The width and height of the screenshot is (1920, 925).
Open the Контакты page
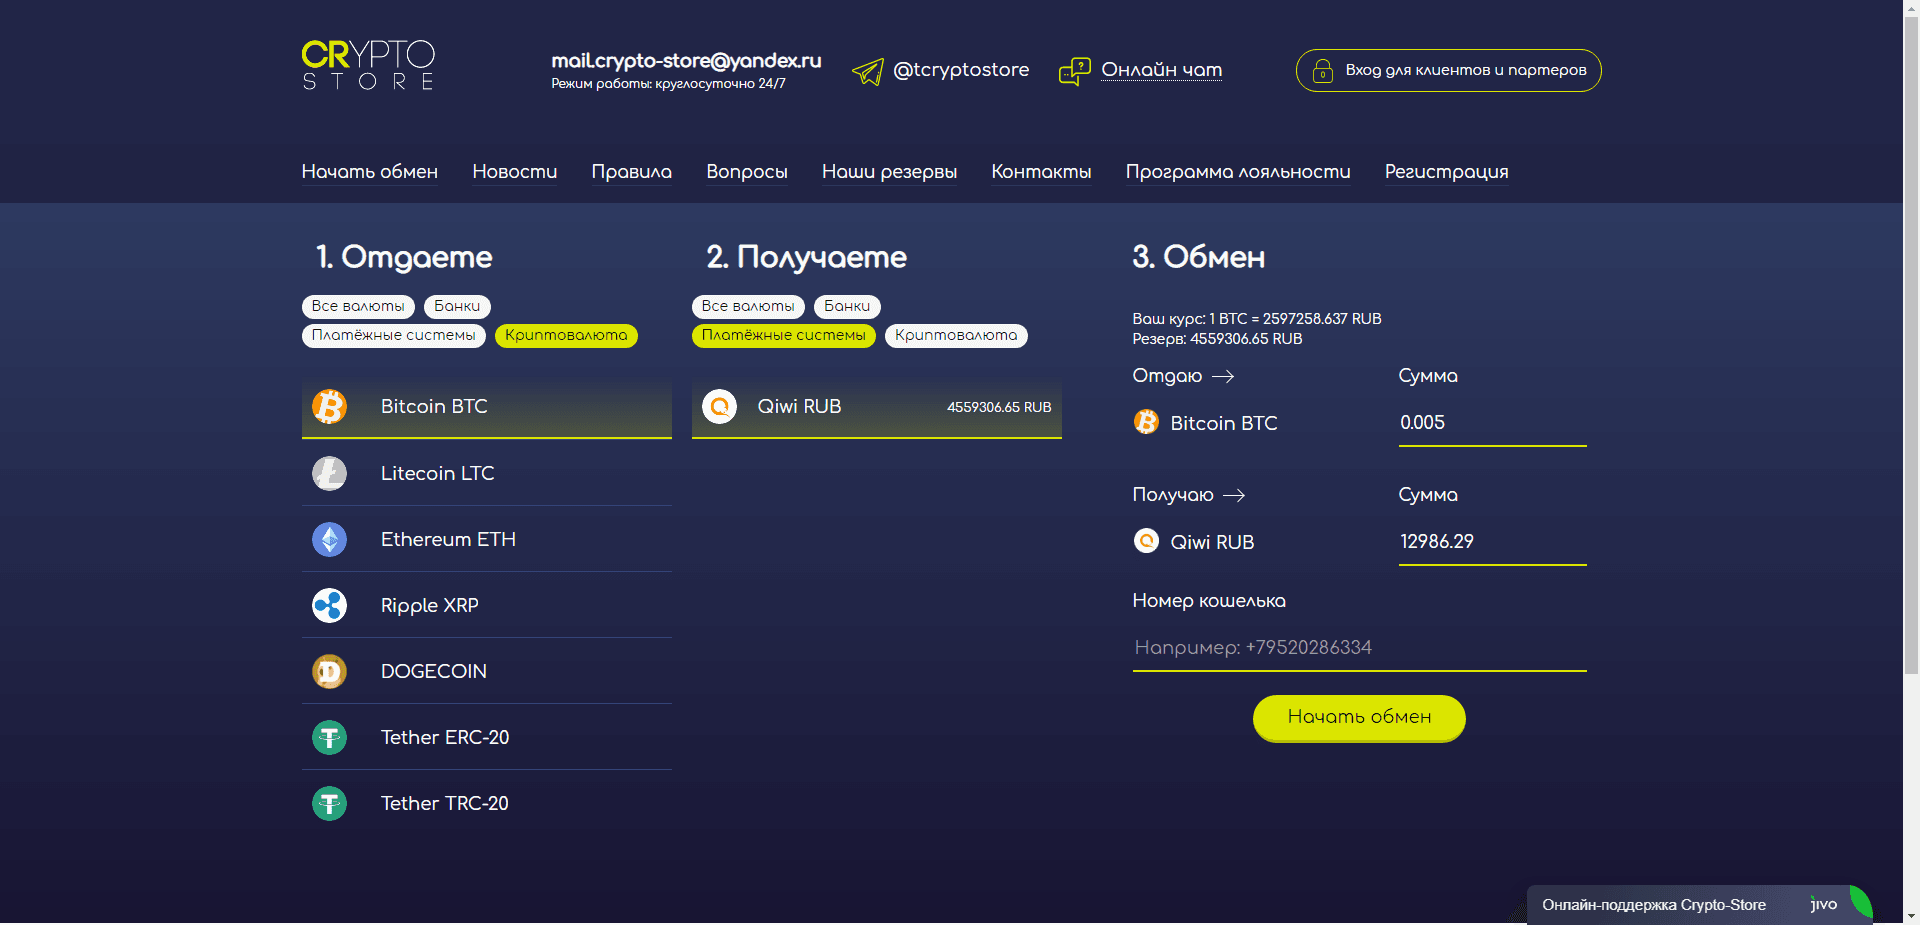coord(1041,172)
